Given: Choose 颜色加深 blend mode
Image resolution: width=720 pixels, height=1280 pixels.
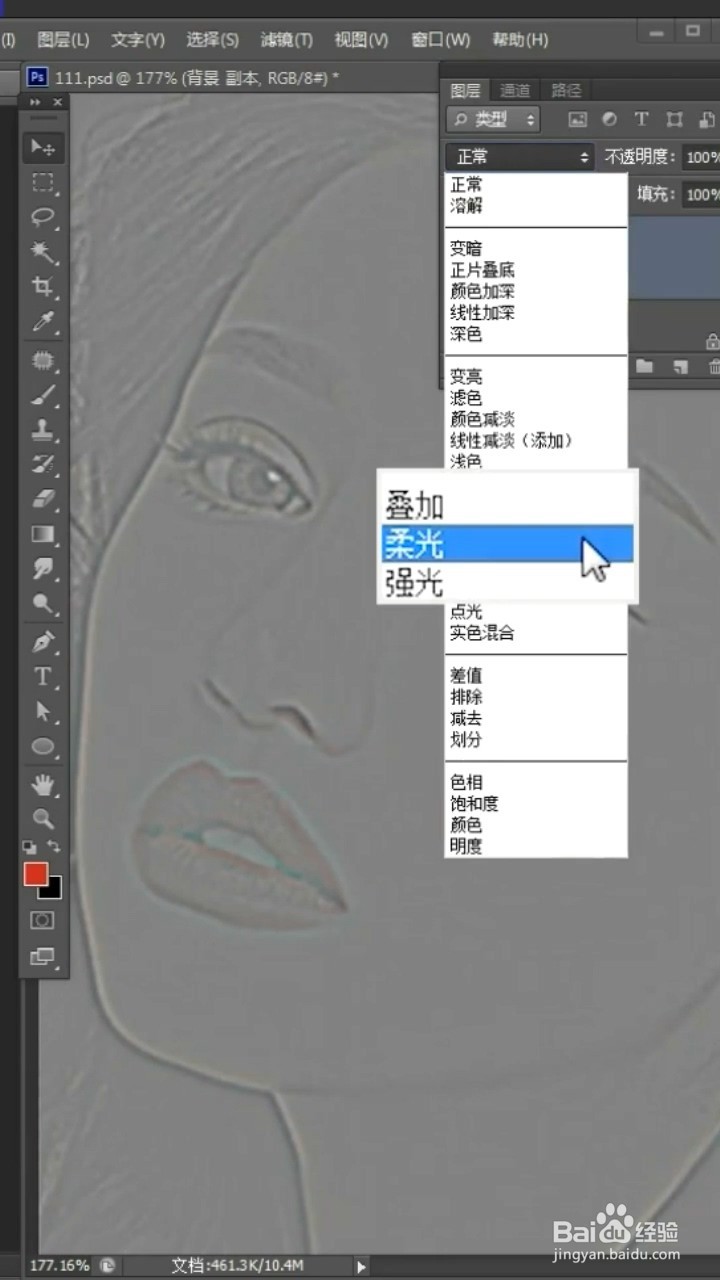Looking at the screenshot, I should point(483,291).
